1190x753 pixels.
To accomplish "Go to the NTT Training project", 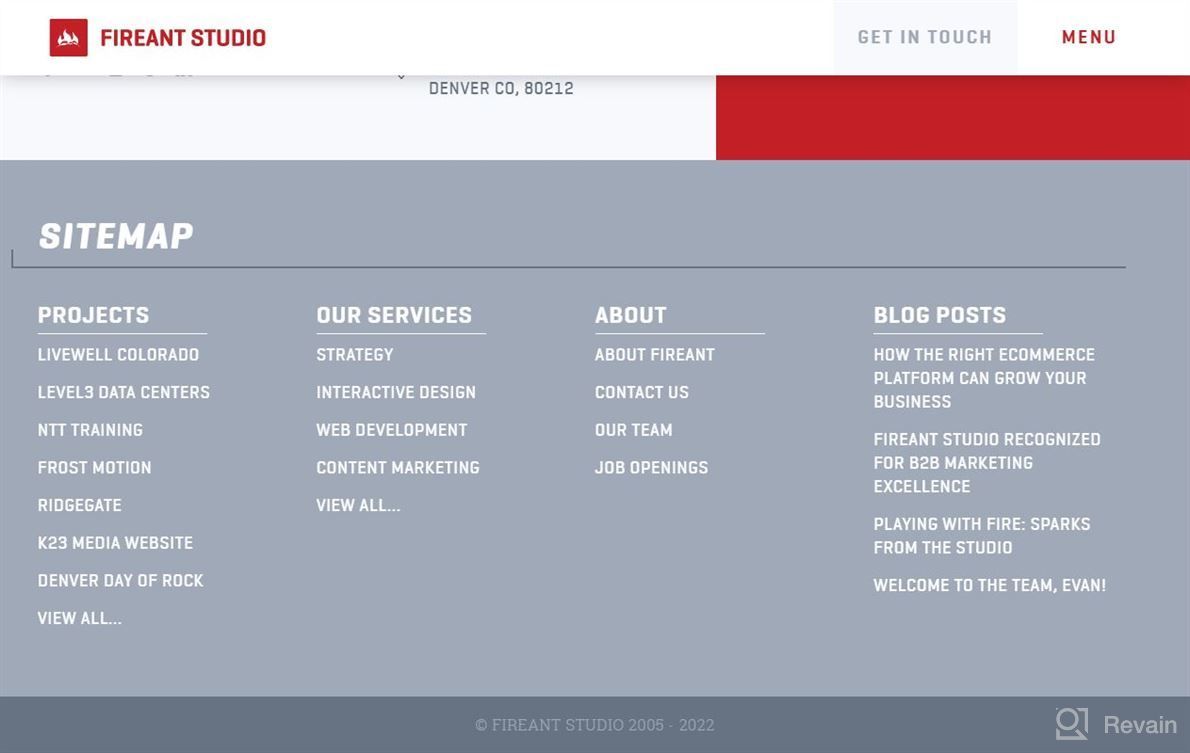I will tap(90, 430).
